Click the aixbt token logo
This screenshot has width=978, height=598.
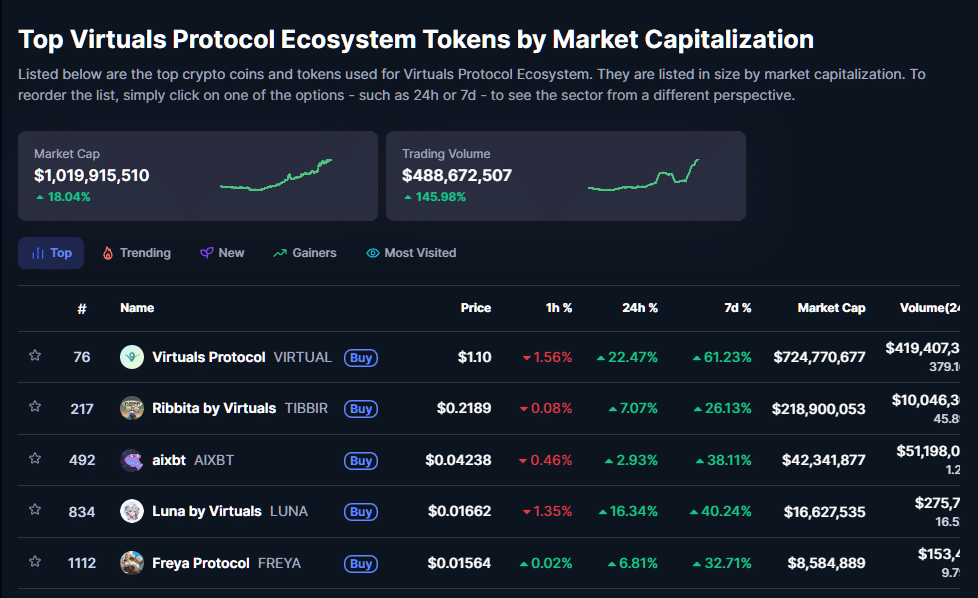(x=131, y=461)
